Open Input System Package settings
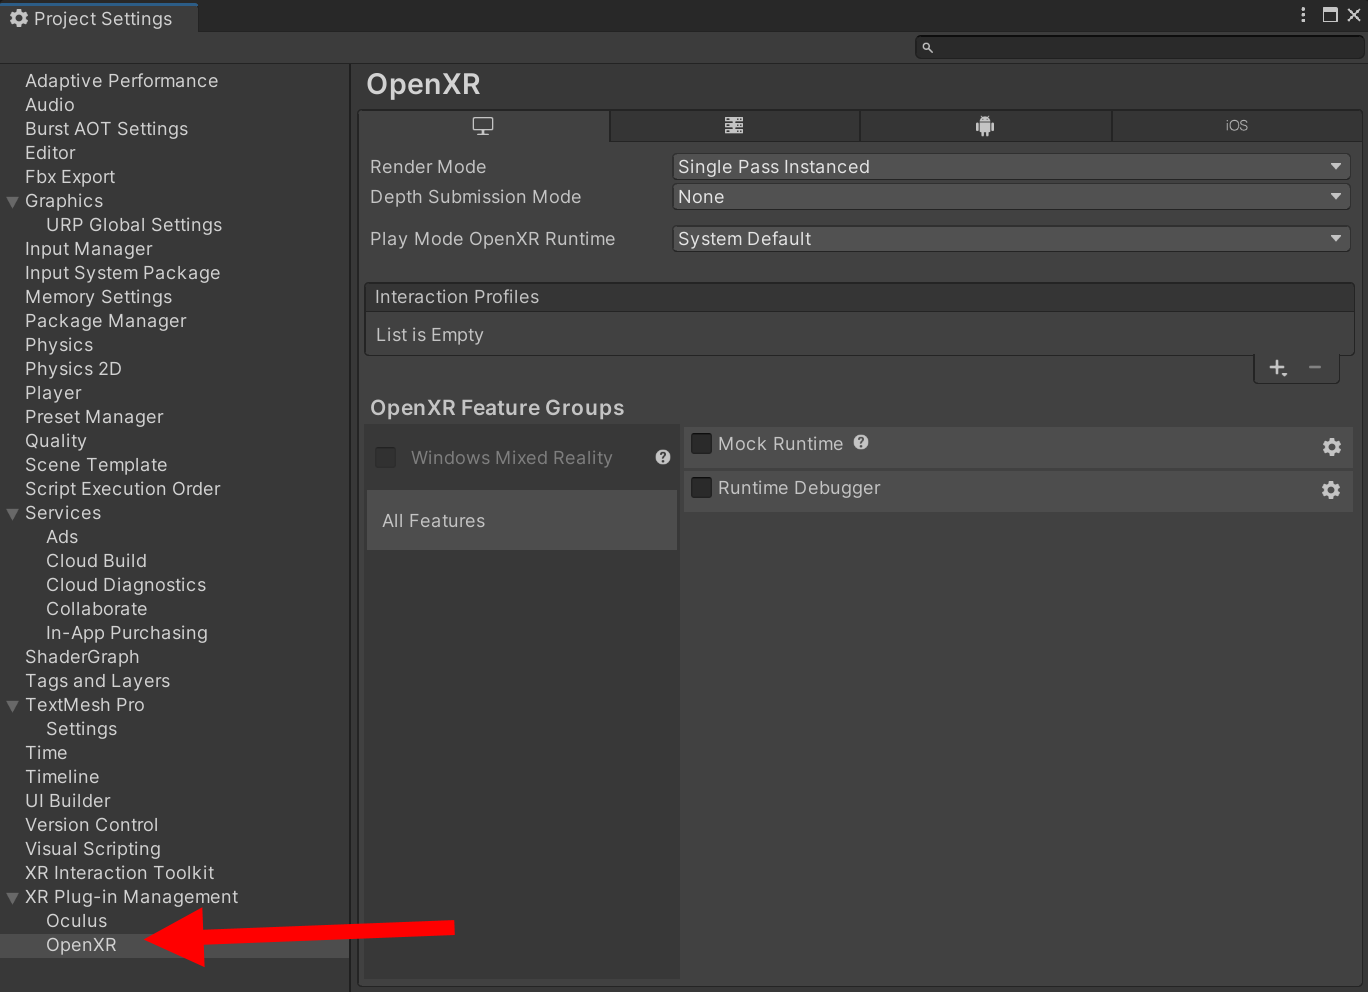The height and width of the screenshot is (992, 1368). click(x=122, y=273)
